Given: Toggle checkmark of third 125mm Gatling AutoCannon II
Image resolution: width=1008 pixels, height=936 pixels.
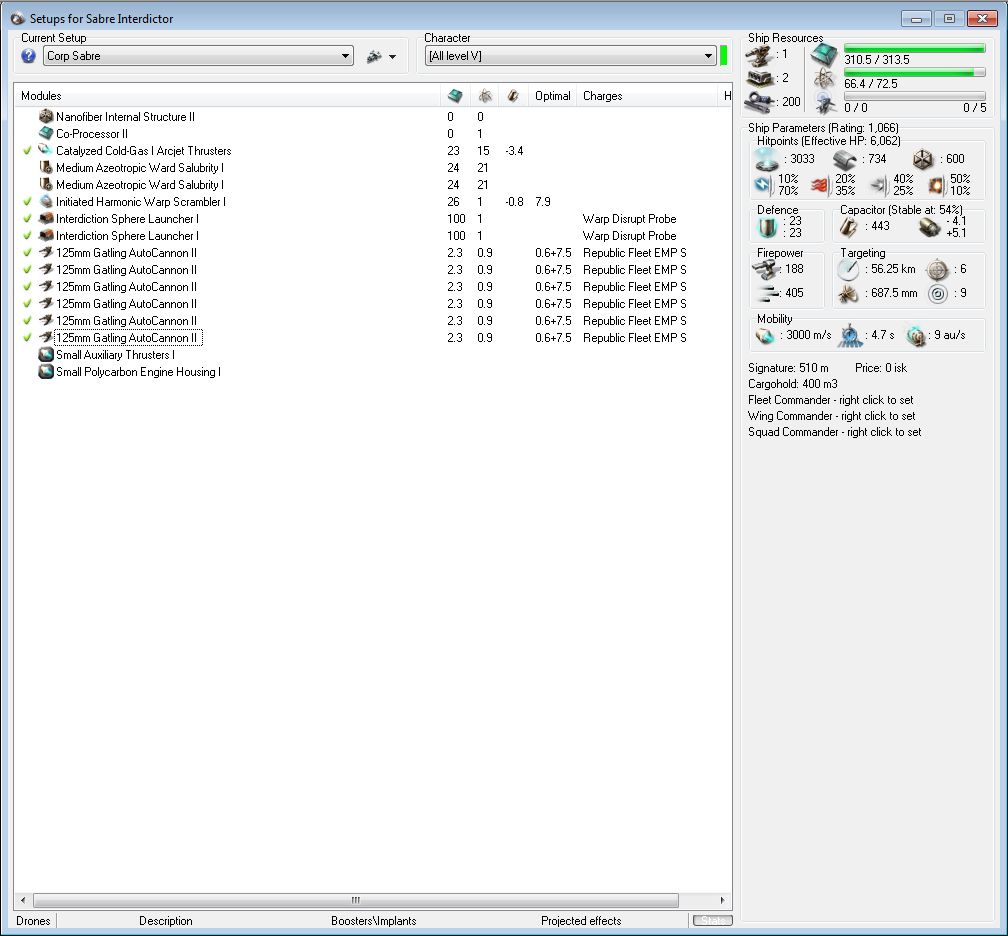Looking at the screenshot, I should pos(27,287).
